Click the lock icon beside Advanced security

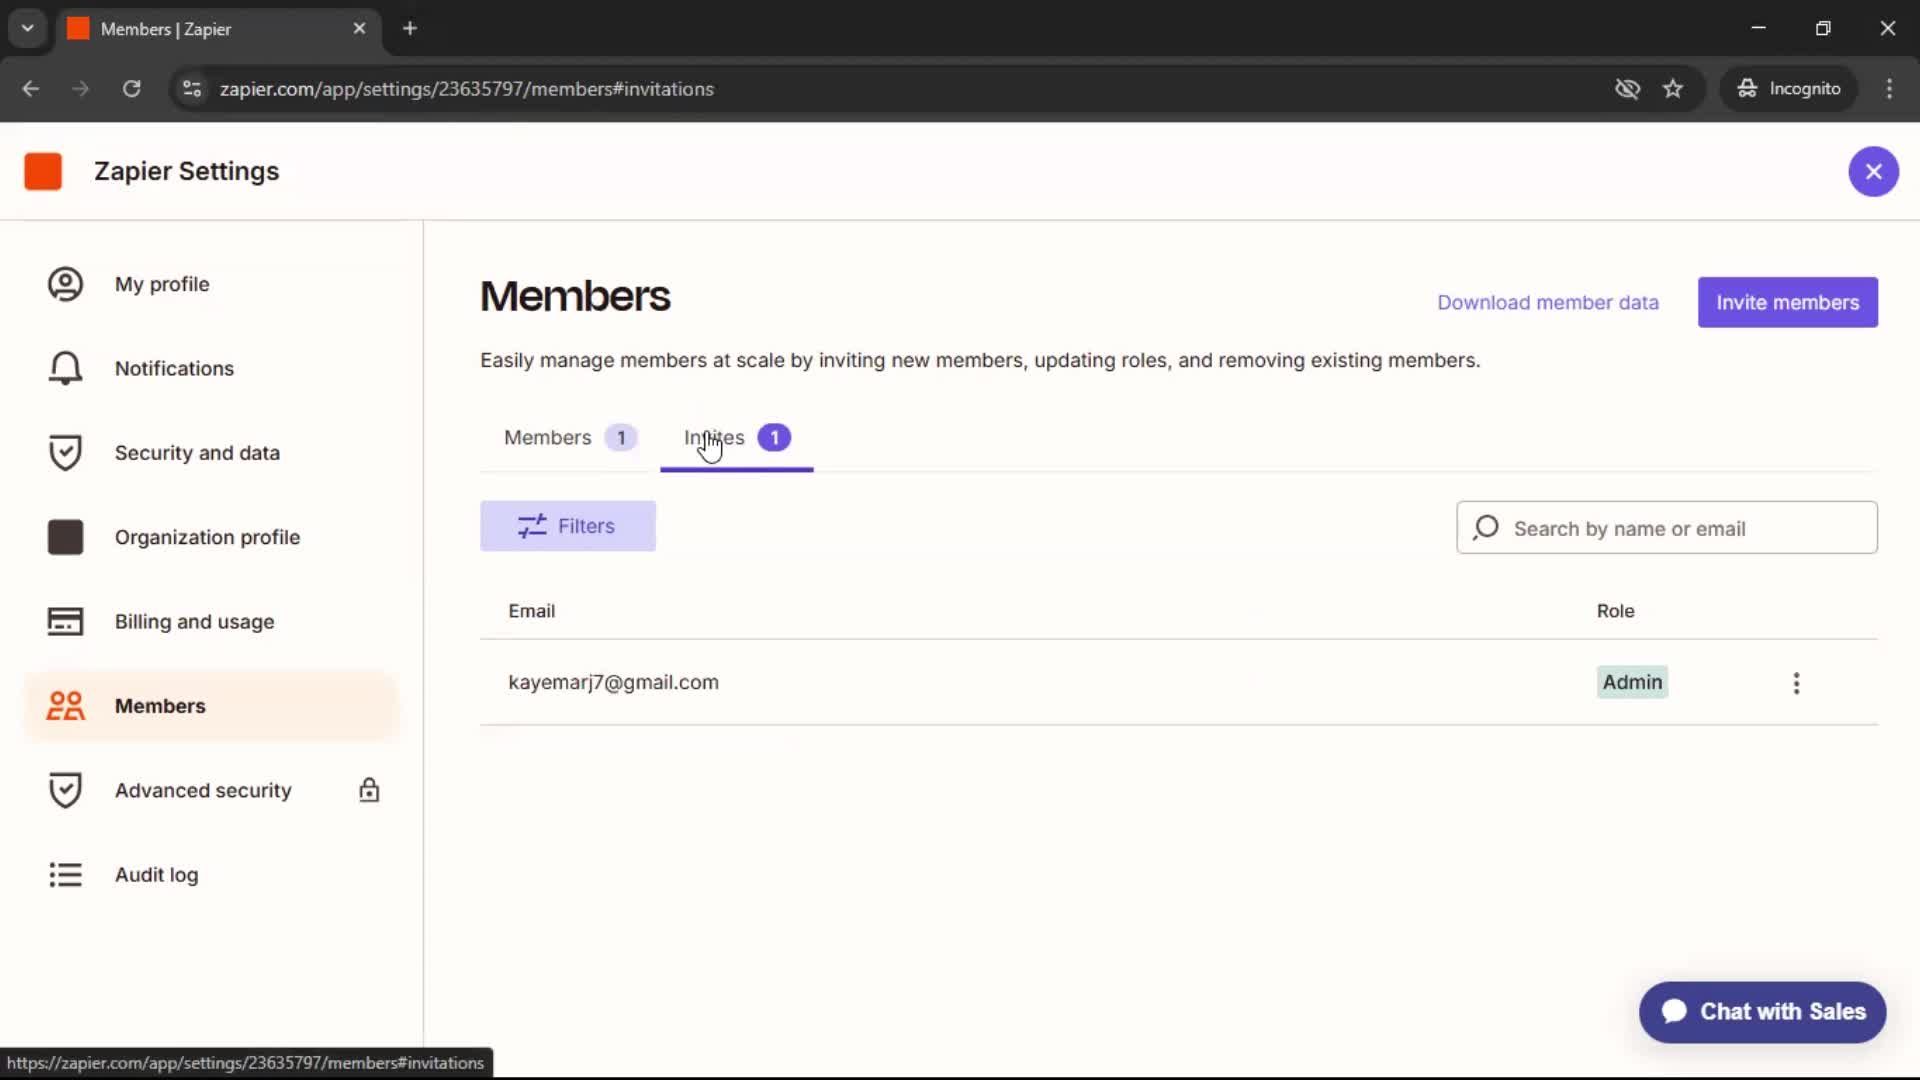[x=369, y=790]
